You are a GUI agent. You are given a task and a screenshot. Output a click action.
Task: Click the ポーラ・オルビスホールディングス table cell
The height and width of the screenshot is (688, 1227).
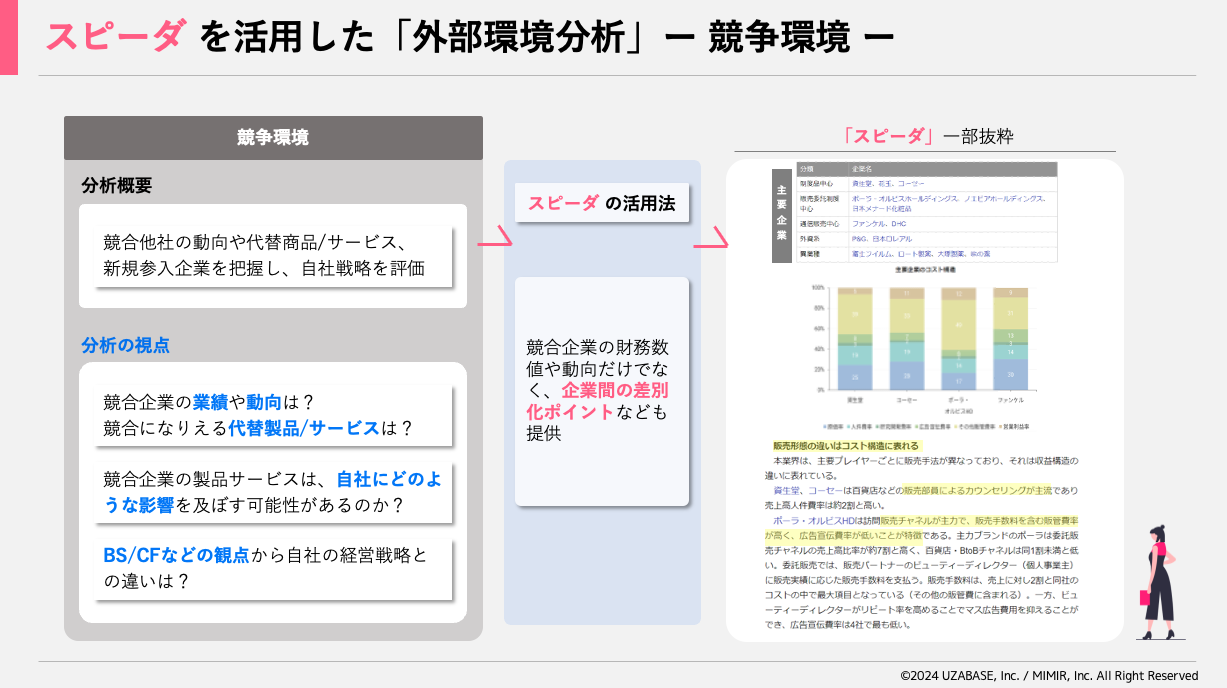953,204
